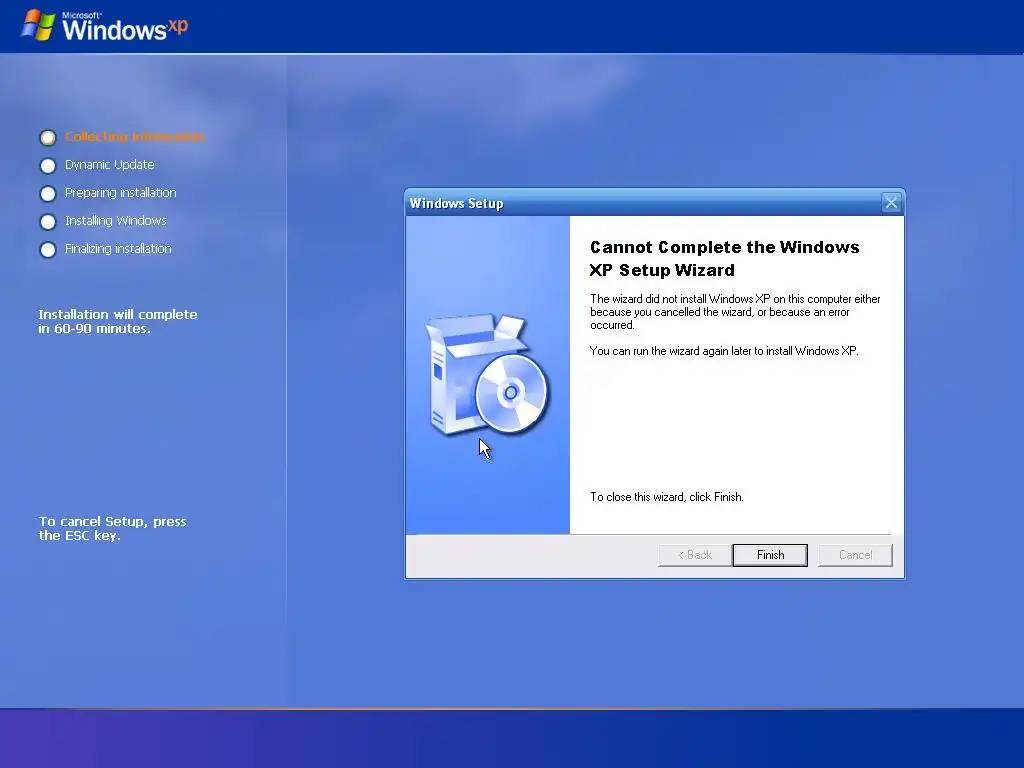
Task: Click the 'Cannot Complete the Windows XP Setup Wizard' heading
Action: point(724,259)
